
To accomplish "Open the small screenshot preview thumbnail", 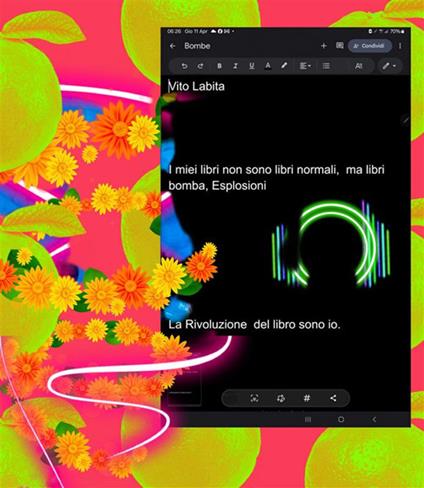I will pos(185,389).
